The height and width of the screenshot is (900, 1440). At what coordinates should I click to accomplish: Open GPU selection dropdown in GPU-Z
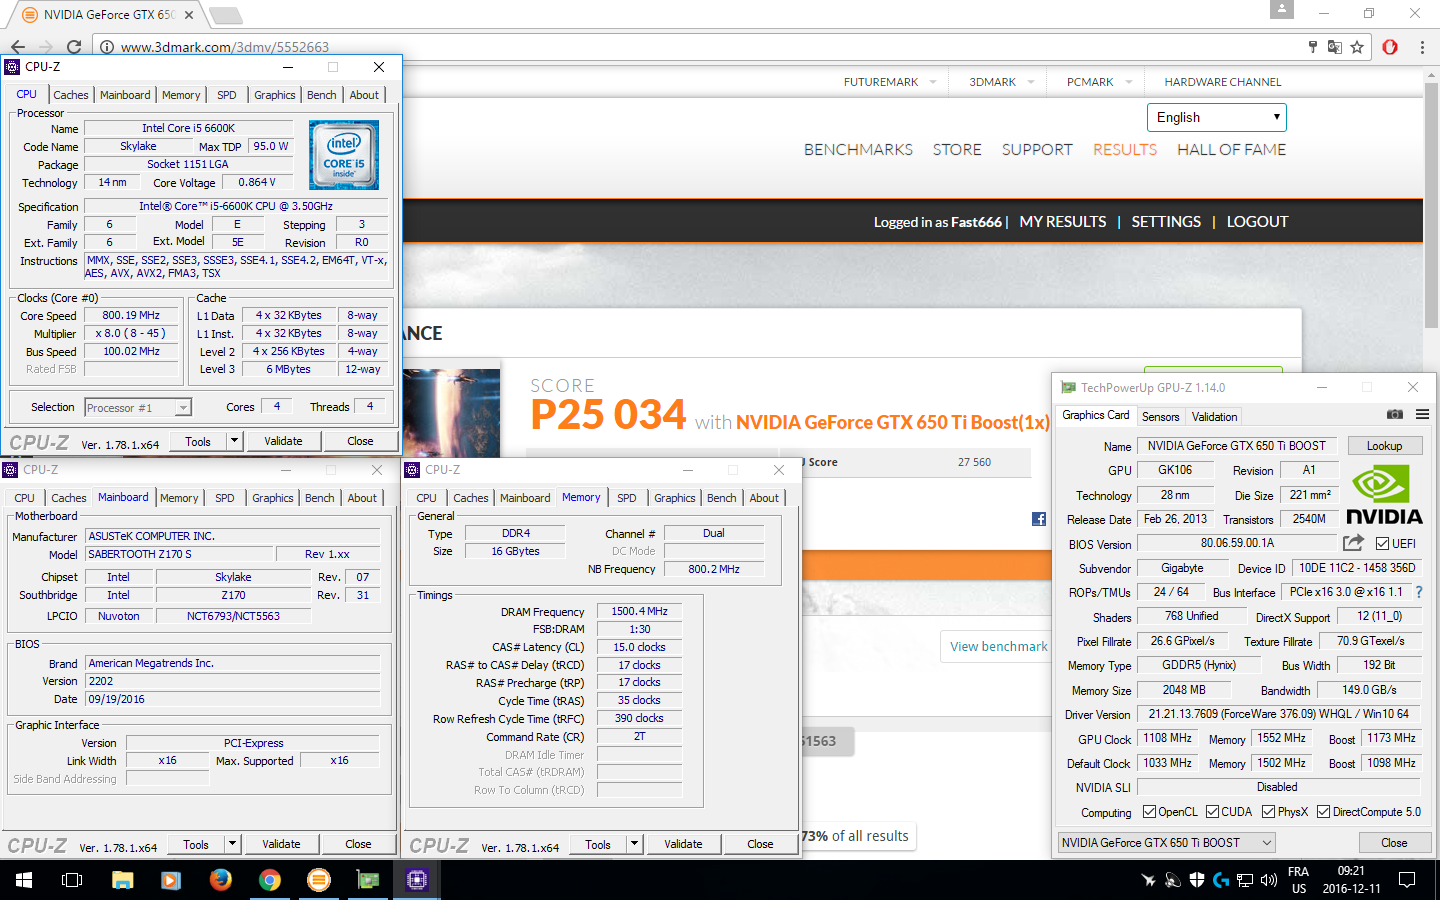pos(1167,843)
